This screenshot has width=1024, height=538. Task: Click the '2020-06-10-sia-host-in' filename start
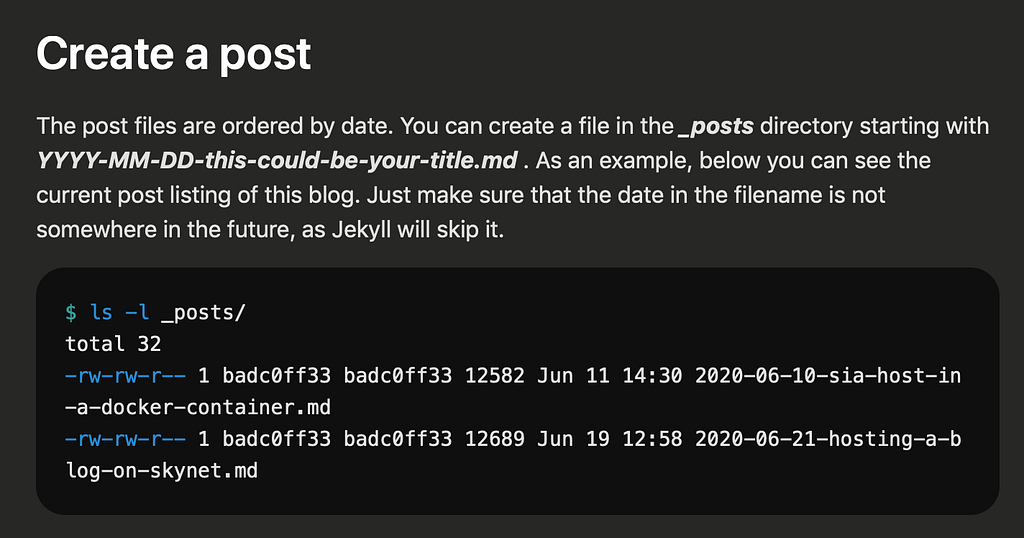pos(828,375)
